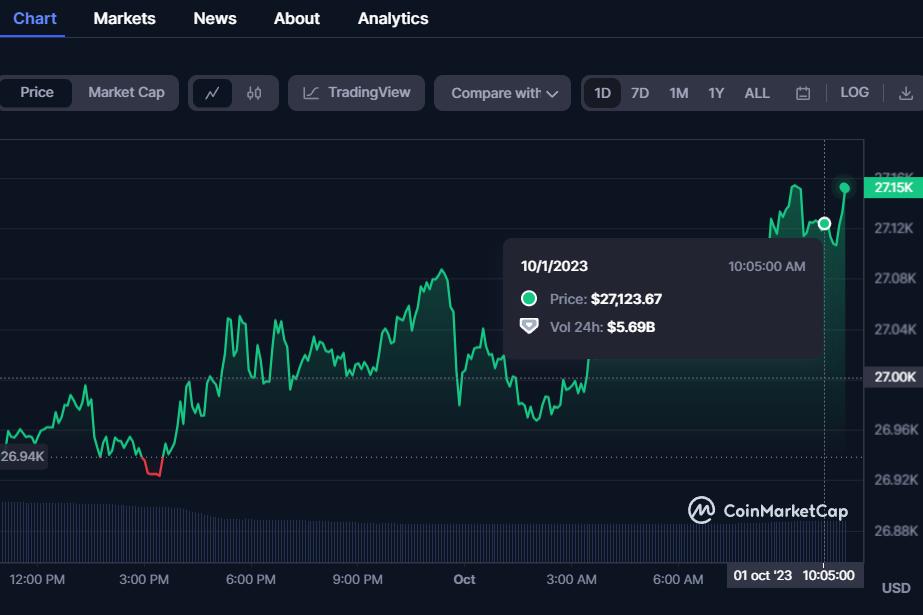Switch to the News tab

215,18
